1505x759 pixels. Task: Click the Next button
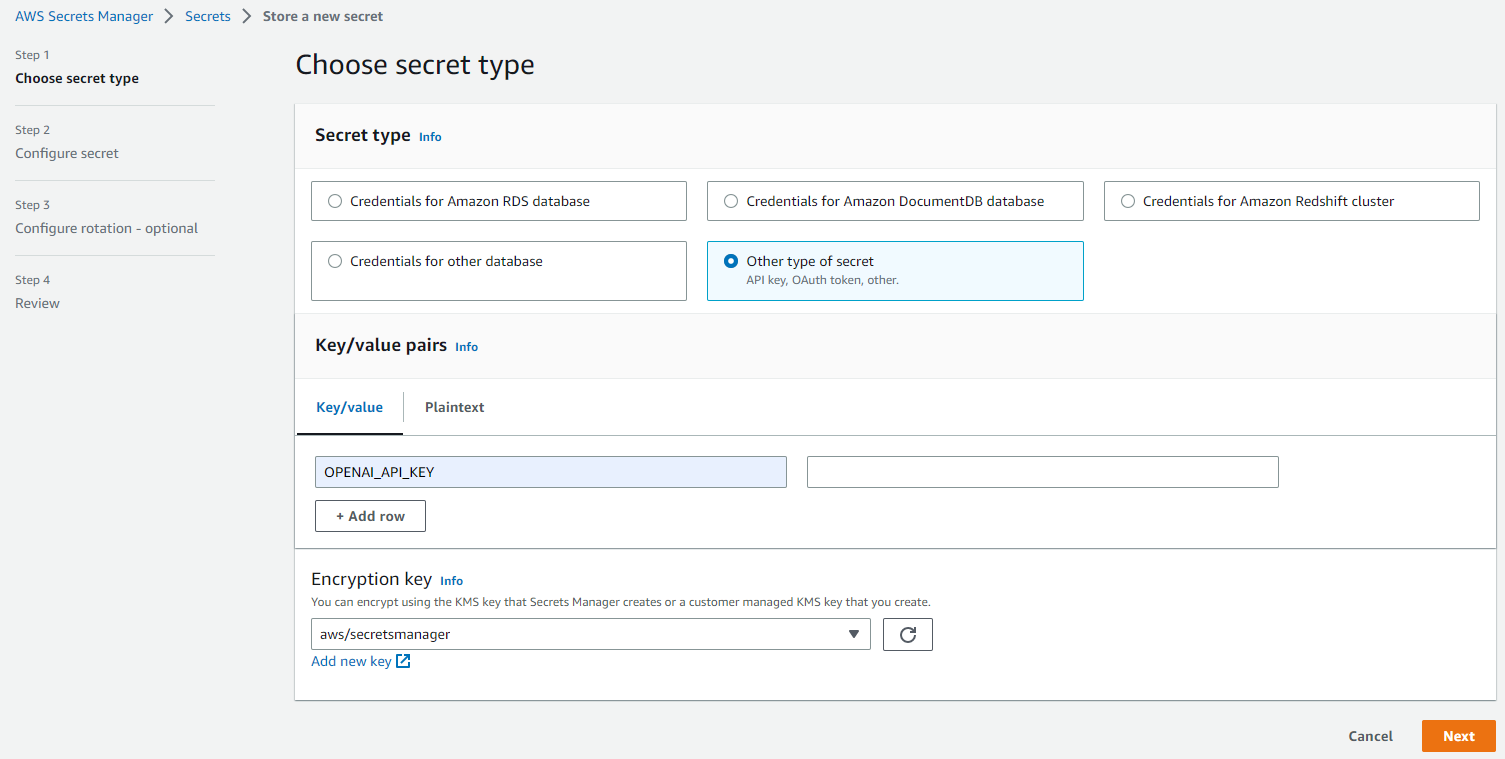[1458, 736]
